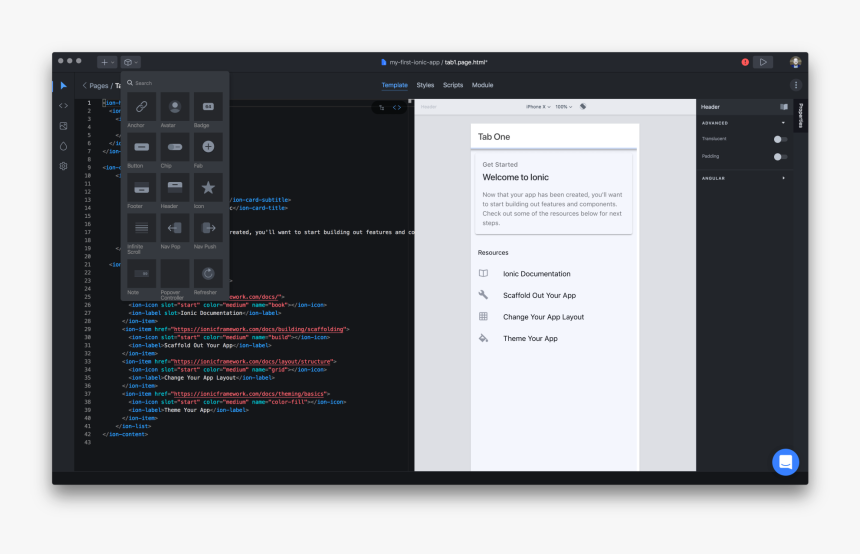The height and width of the screenshot is (554, 860).
Task: Open the 100% zoom dropdown
Action: tap(563, 107)
